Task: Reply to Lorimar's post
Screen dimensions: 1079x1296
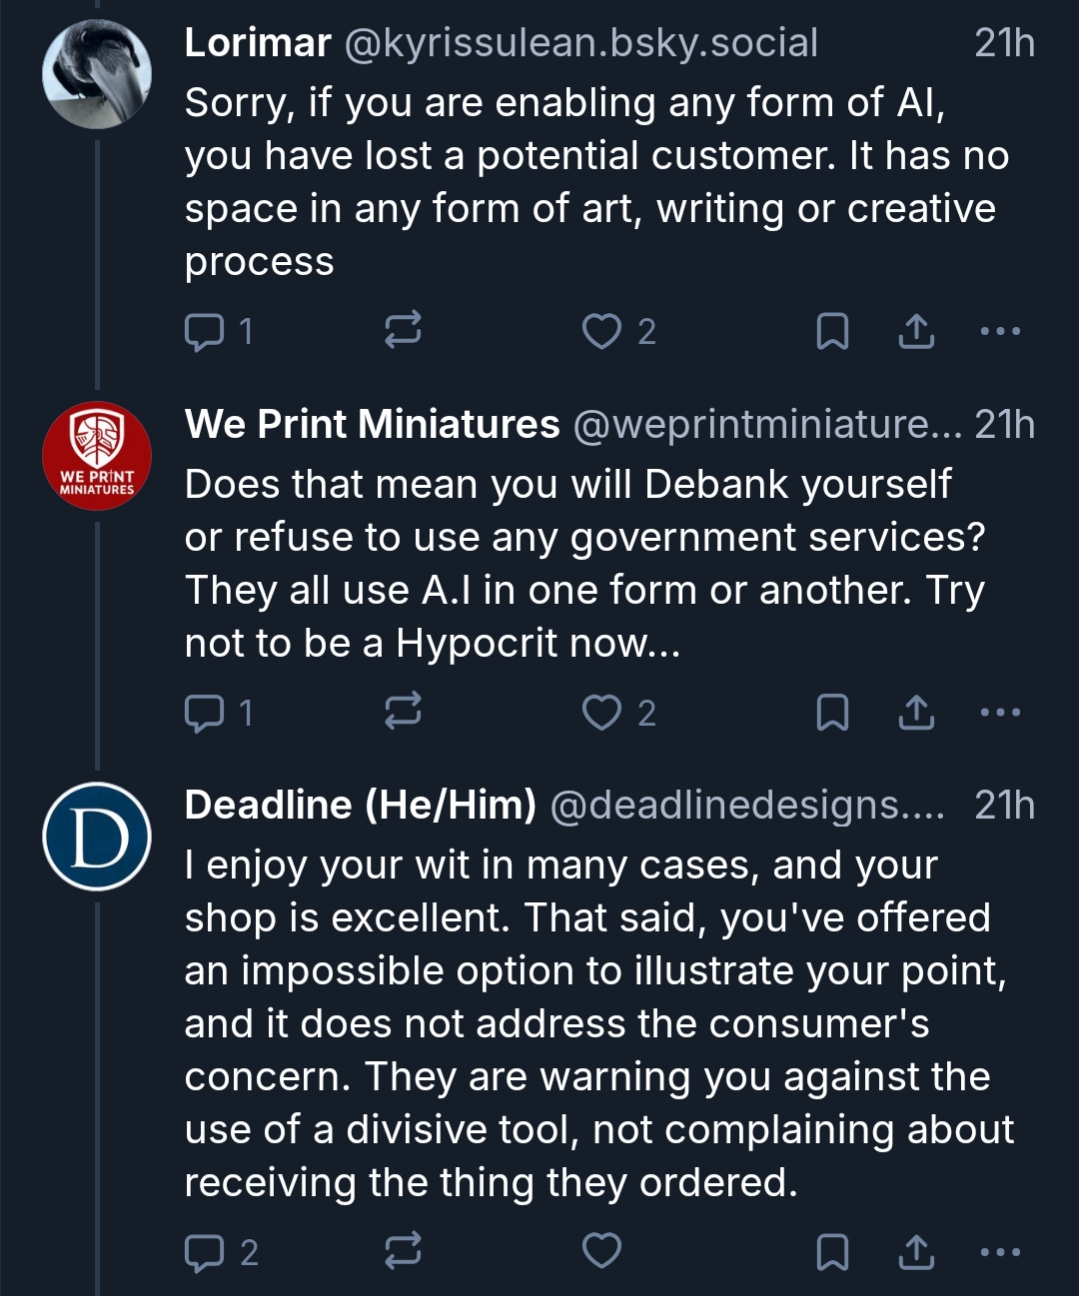Action: click(x=205, y=331)
